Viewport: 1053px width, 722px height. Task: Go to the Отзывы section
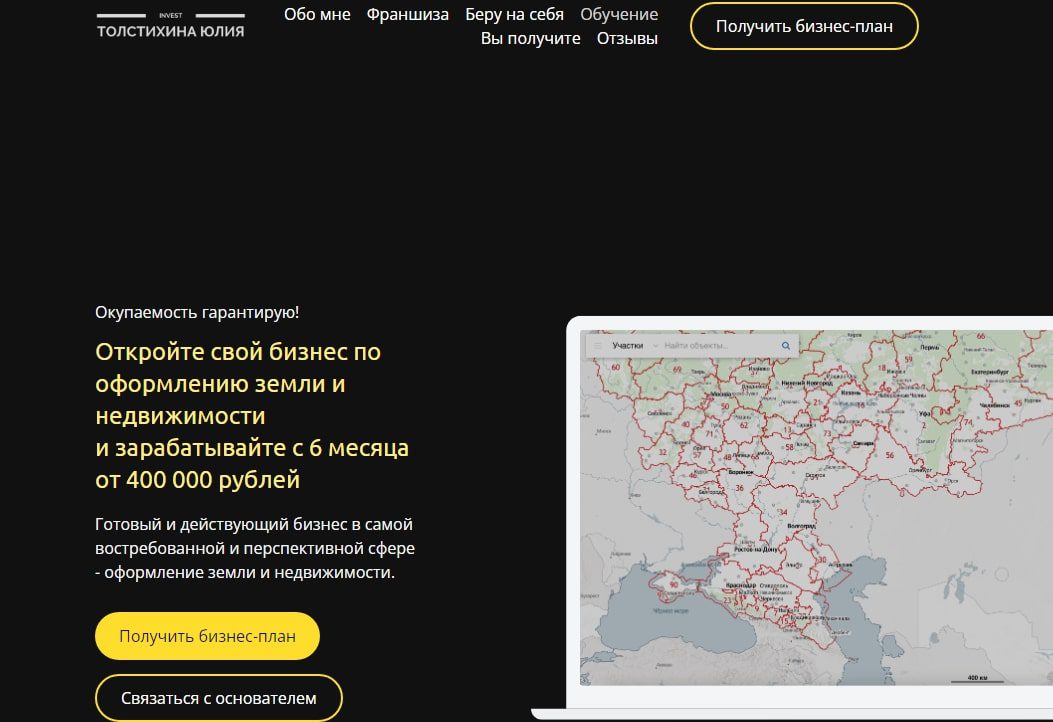[627, 38]
